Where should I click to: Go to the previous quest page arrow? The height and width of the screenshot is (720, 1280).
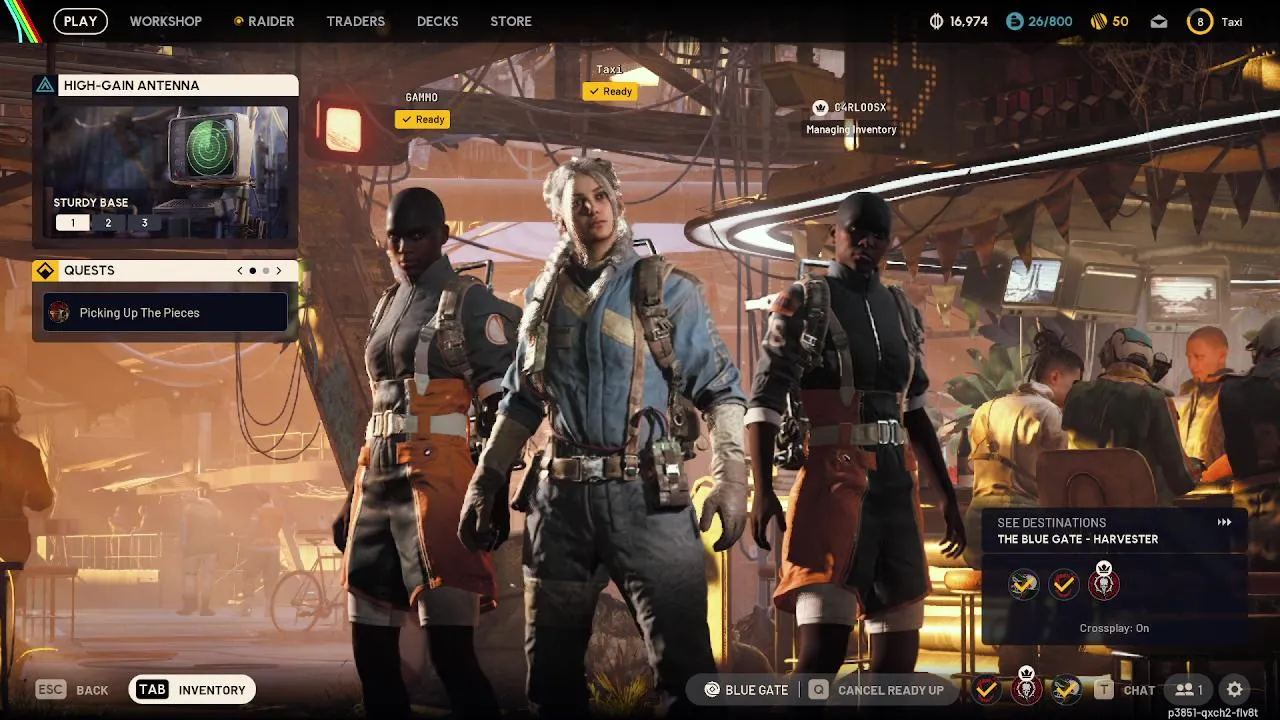(x=240, y=270)
